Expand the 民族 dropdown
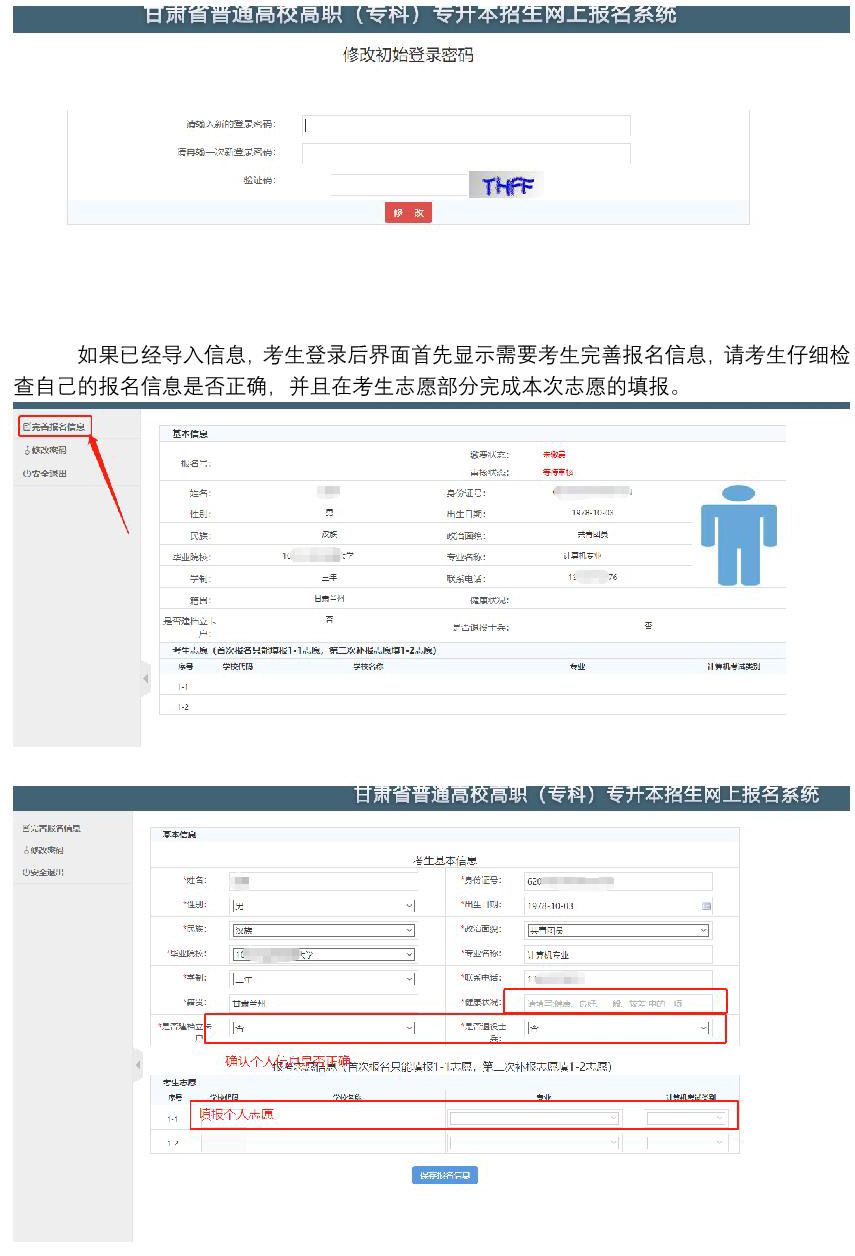 [x=322, y=930]
